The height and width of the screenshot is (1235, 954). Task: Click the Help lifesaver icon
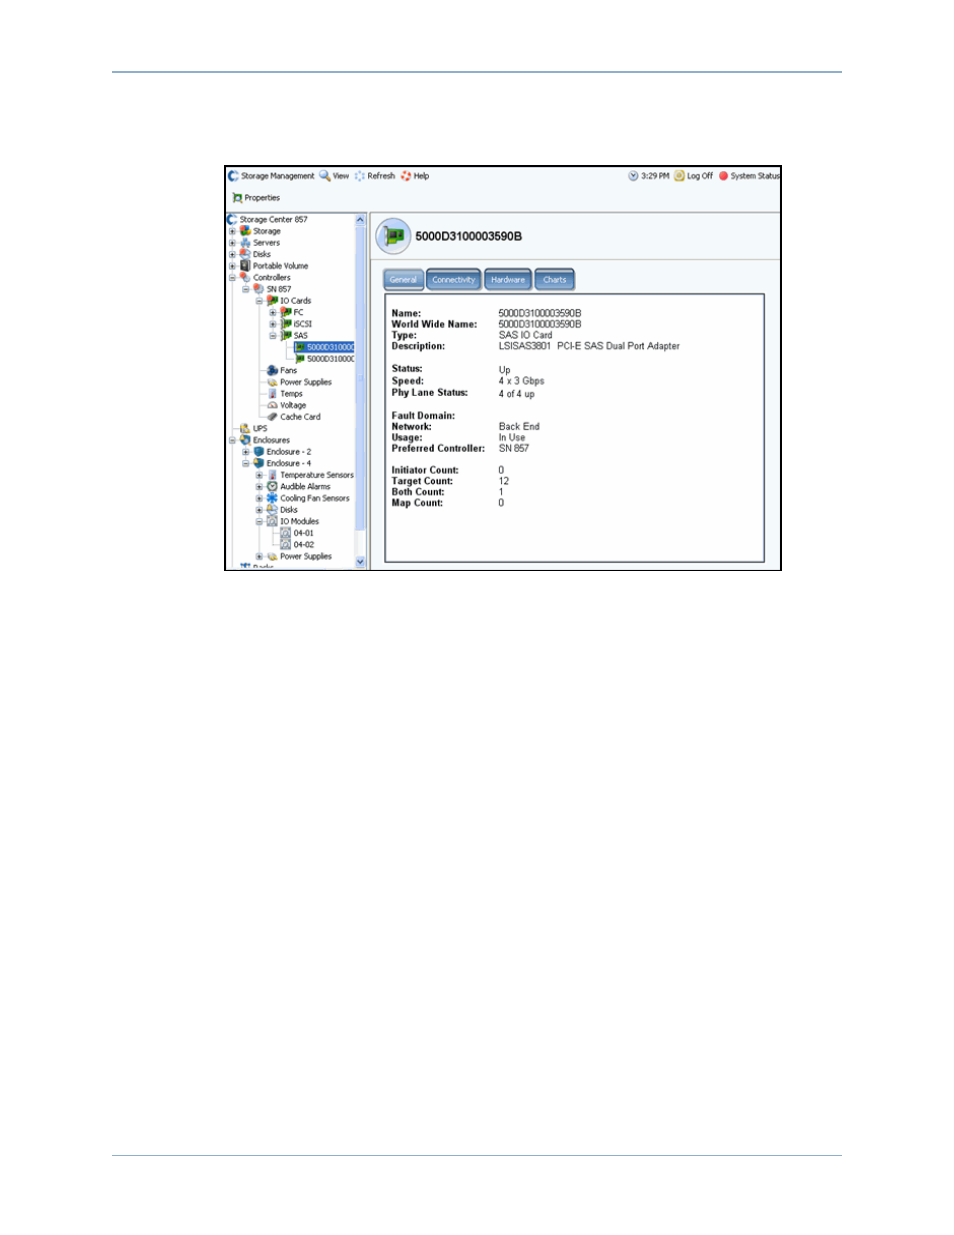click(406, 176)
